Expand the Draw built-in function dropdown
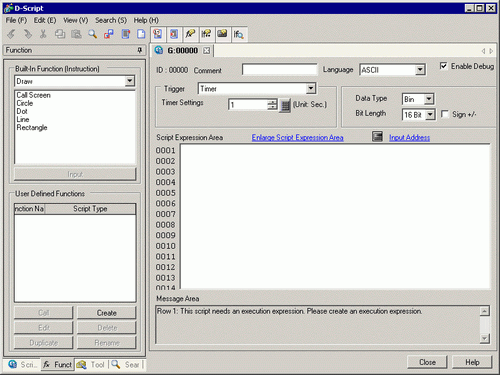500x375 pixels. coord(130,81)
